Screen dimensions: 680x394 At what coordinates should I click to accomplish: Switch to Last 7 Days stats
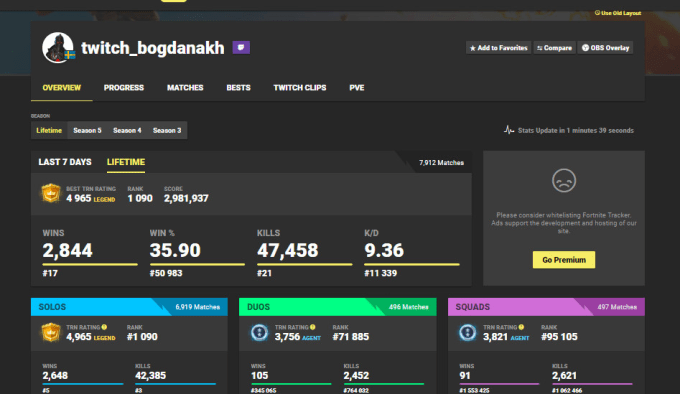65,162
